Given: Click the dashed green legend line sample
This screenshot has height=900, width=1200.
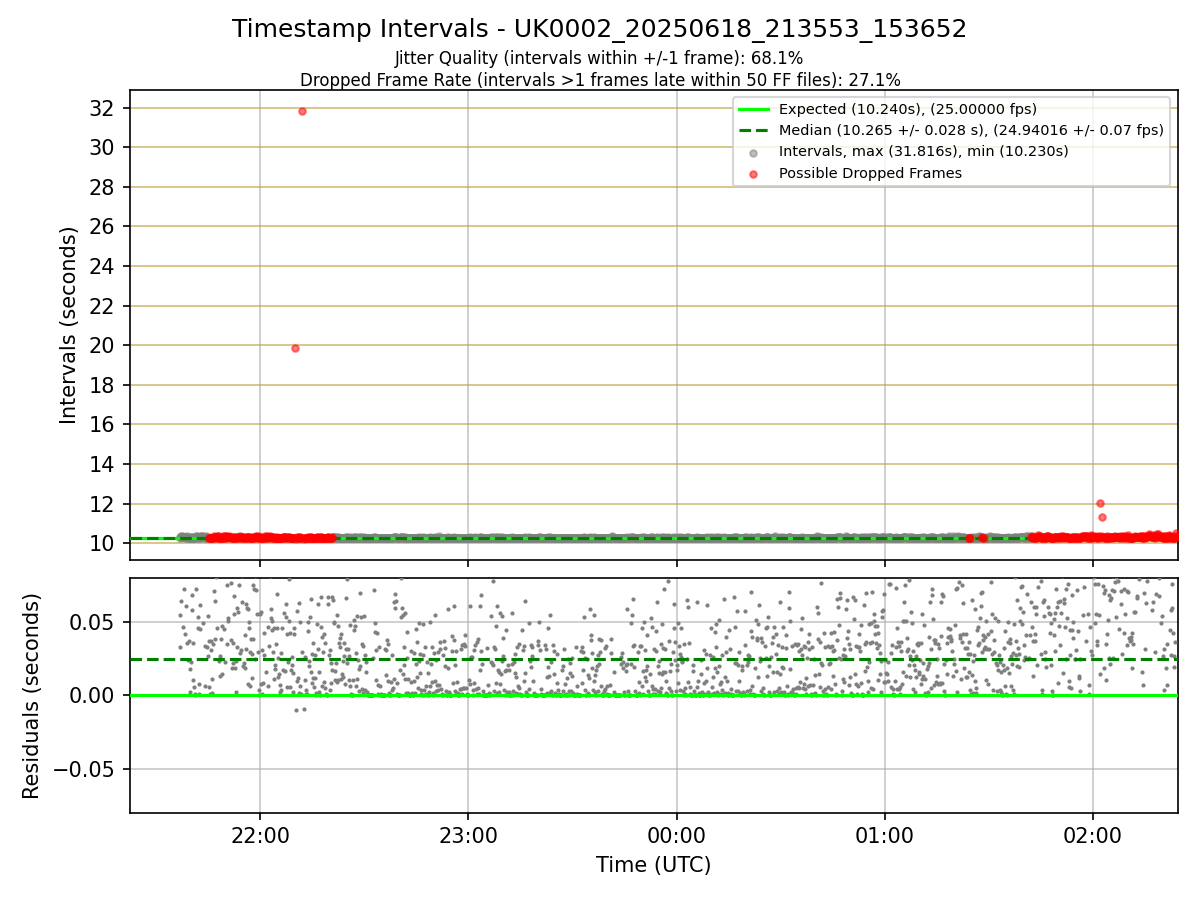Looking at the screenshot, I should (754, 131).
